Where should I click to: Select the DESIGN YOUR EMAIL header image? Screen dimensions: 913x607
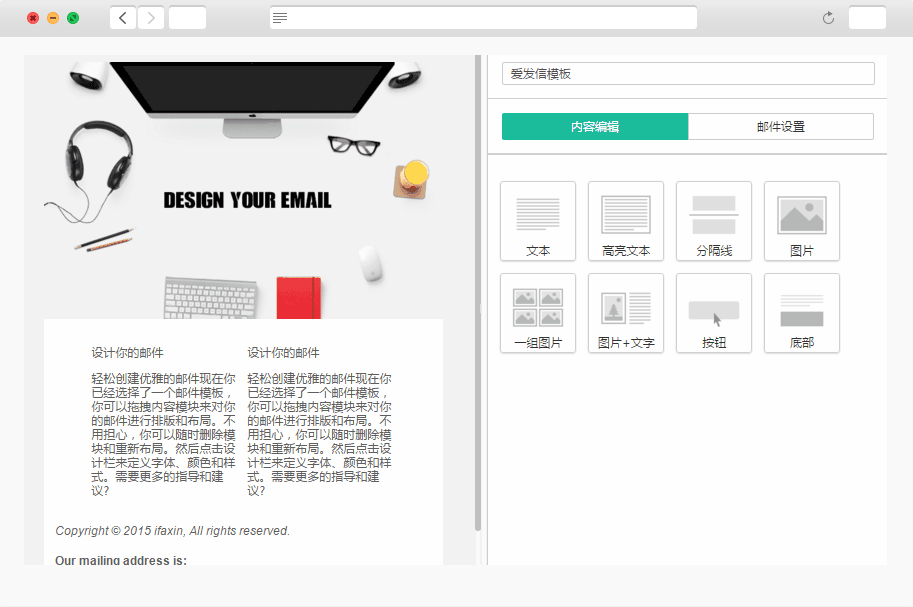click(243, 188)
